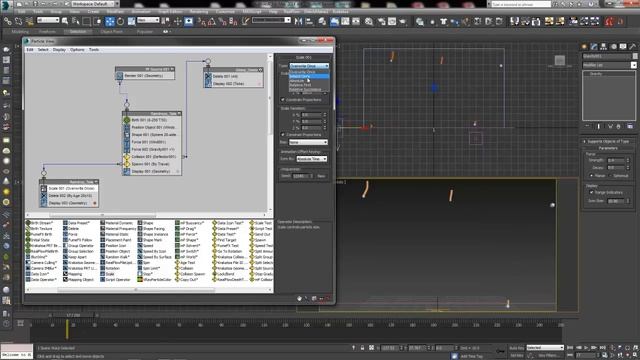Click the New seed button

[x=321, y=176]
